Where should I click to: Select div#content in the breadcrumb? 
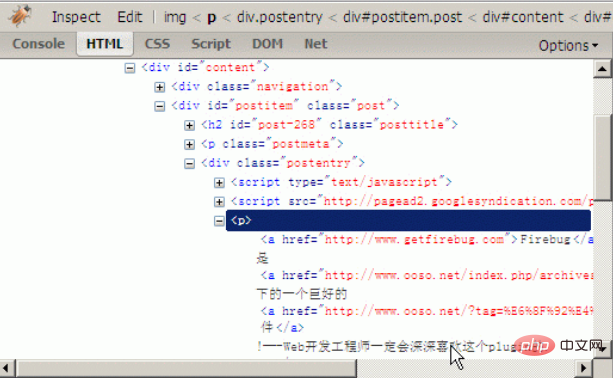pos(523,17)
